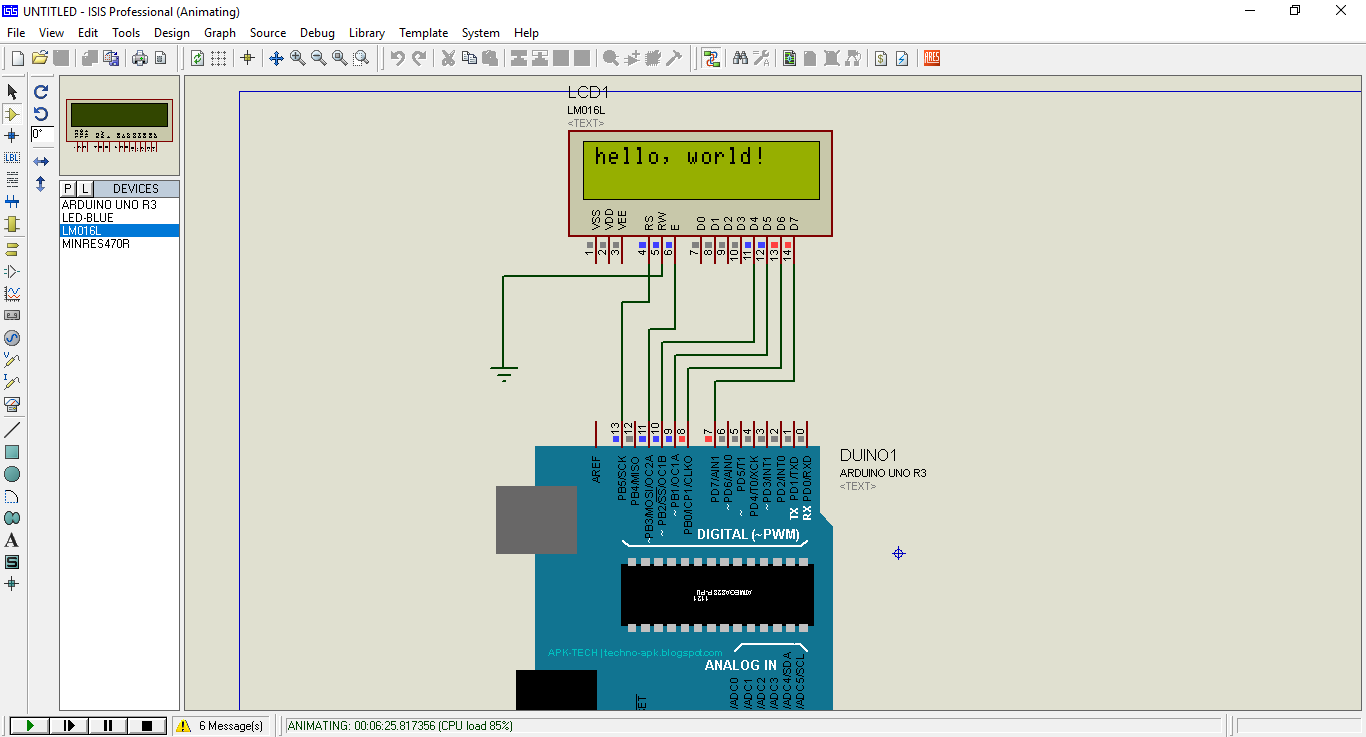This screenshot has width=1366, height=737.
Task: Select Junction Dot mode
Action: coord(12,136)
